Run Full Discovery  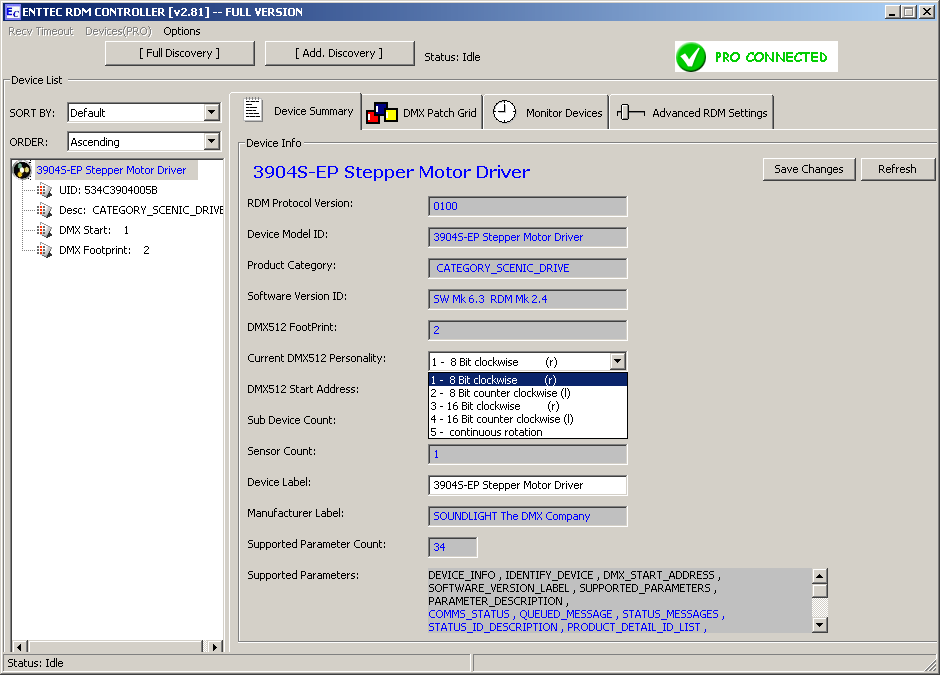pos(179,53)
